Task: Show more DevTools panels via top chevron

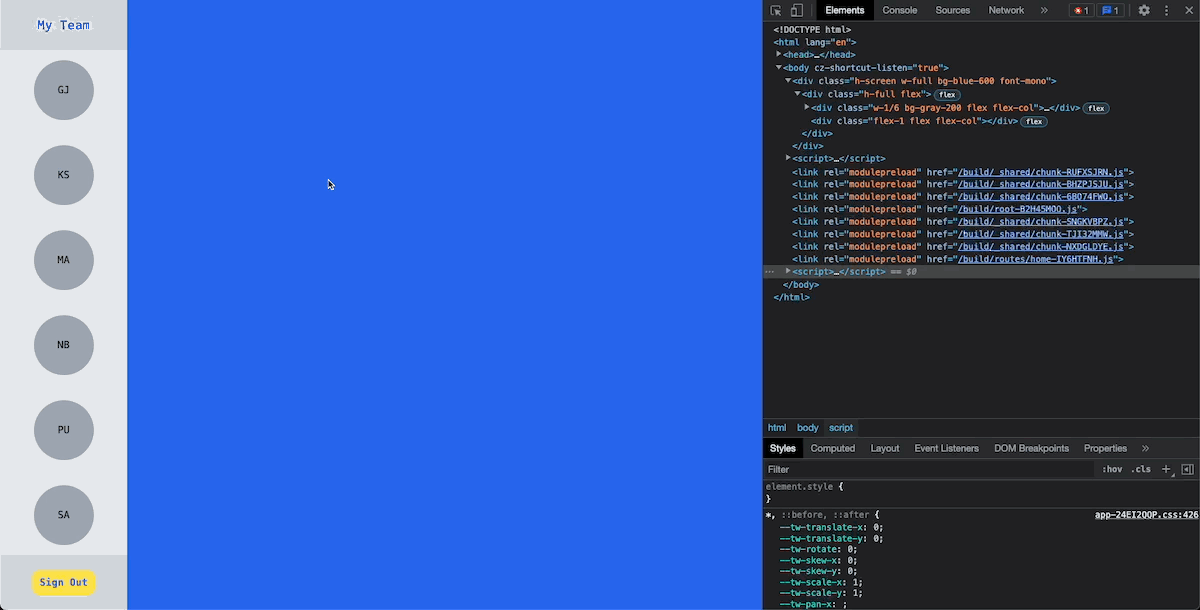Action: click(1044, 10)
